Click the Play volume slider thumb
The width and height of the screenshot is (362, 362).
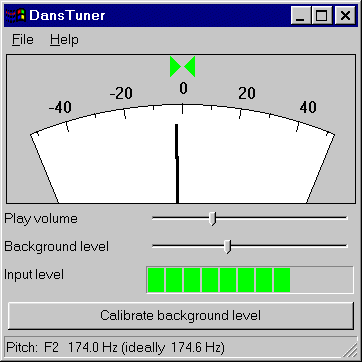(212, 218)
